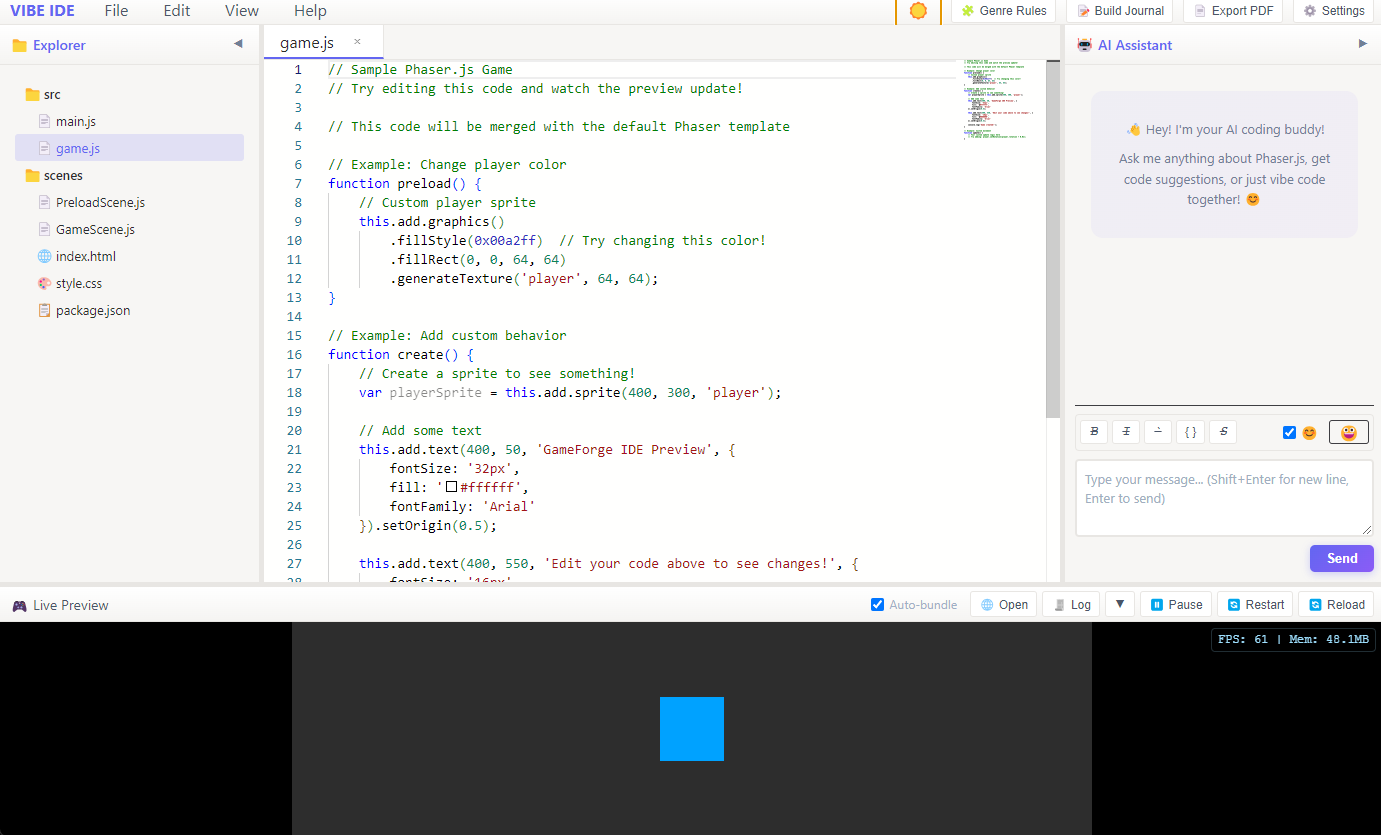Uncheck the emoji checkbox in chat toolbar
This screenshot has height=835, width=1381.
(1289, 432)
